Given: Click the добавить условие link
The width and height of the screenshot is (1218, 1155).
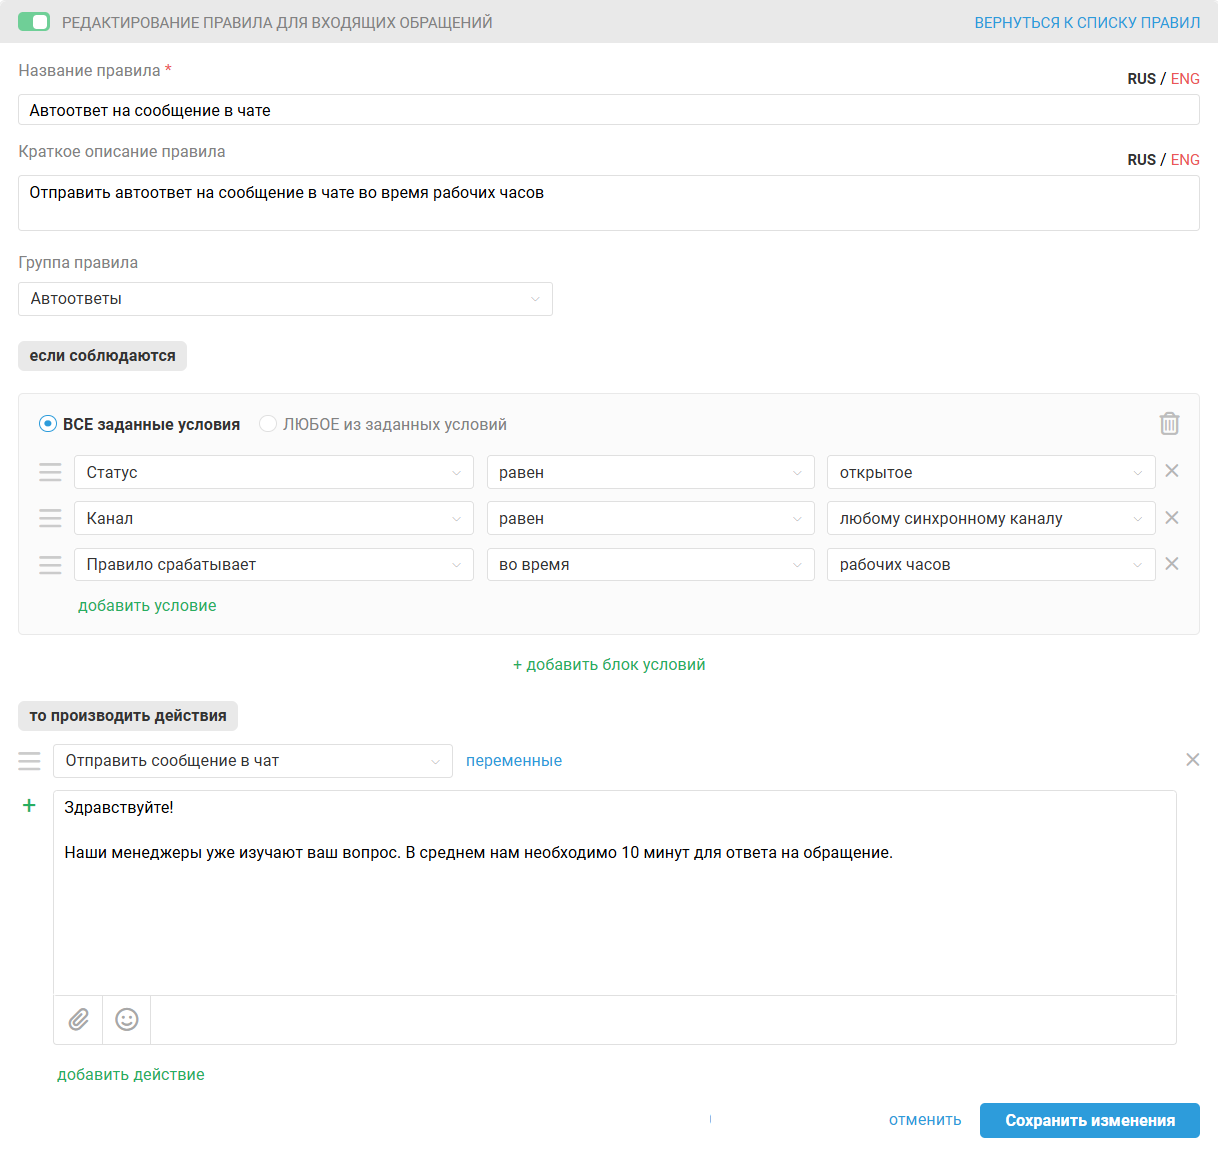Looking at the screenshot, I should tap(147, 605).
